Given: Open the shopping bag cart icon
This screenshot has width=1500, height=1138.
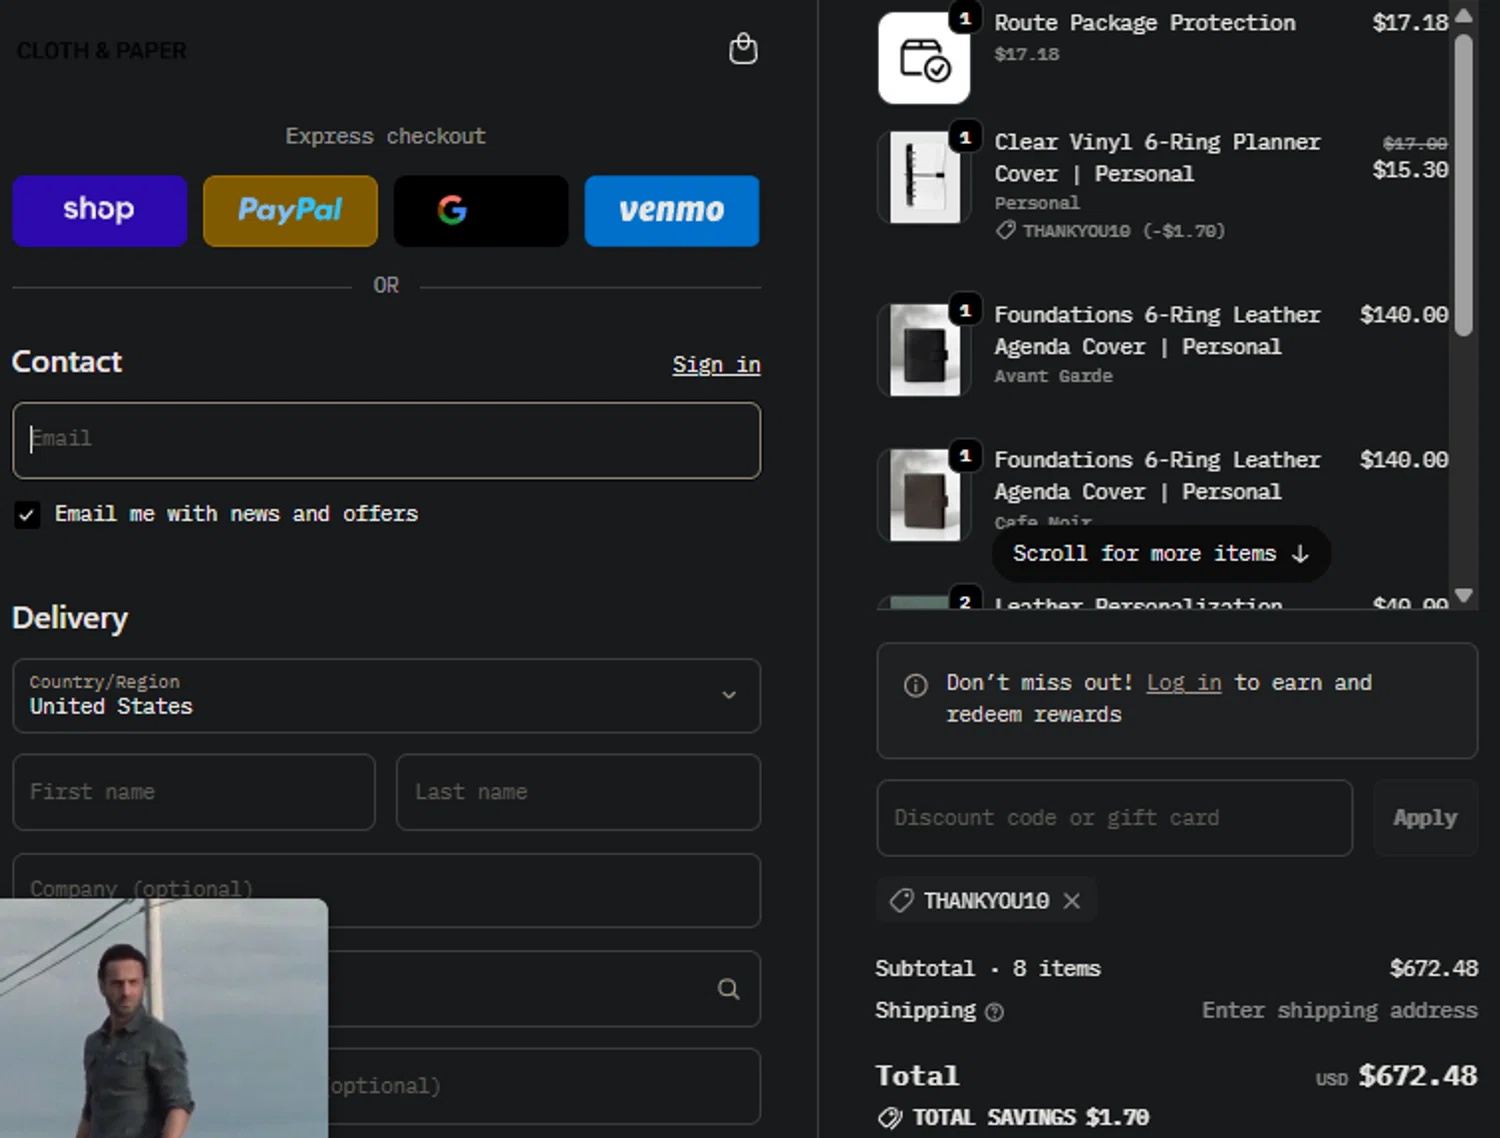Looking at the screenshot, I should 743,49.
